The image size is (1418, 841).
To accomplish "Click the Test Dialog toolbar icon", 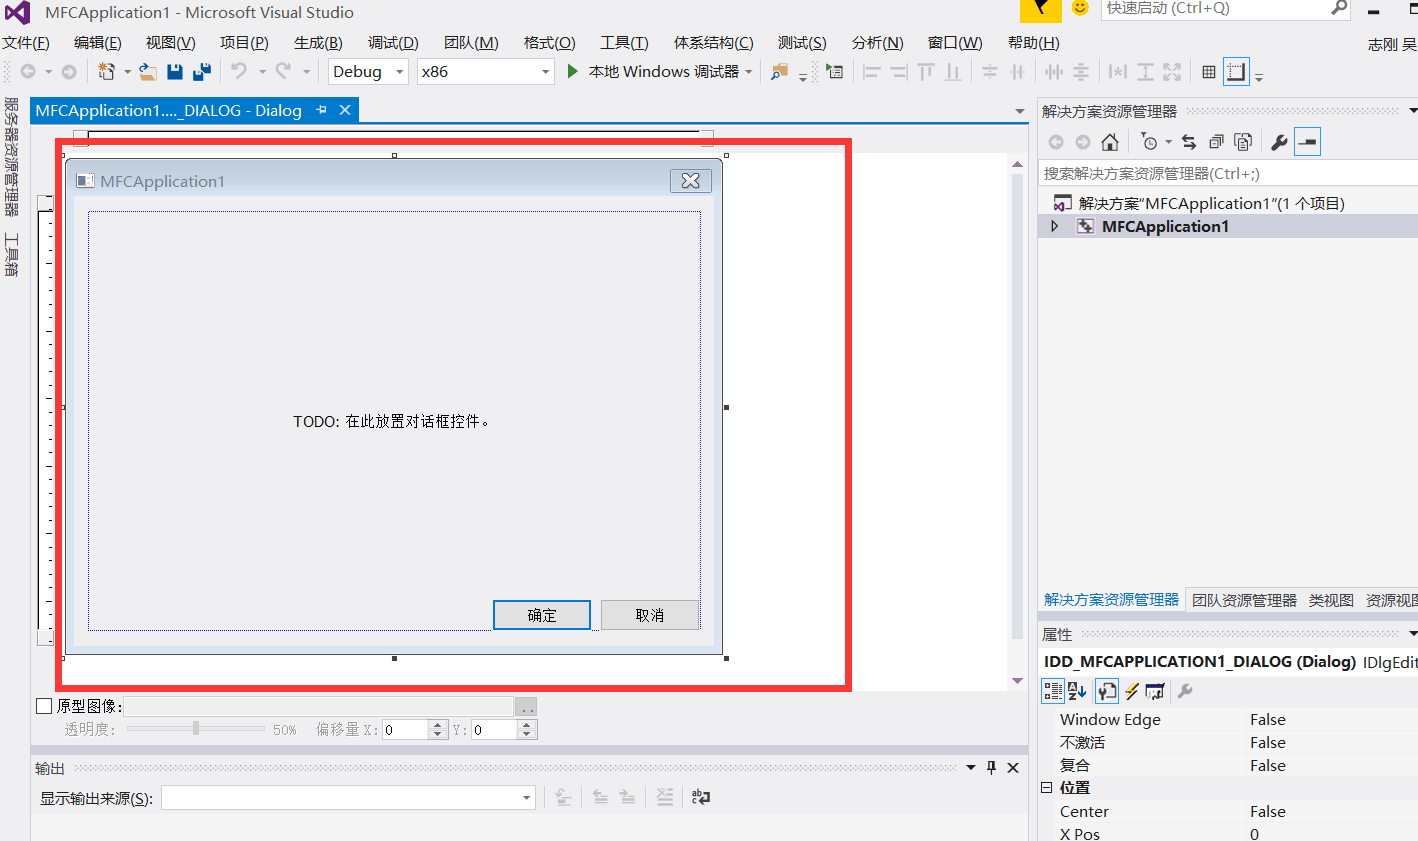I will click(x=834, y=71).
